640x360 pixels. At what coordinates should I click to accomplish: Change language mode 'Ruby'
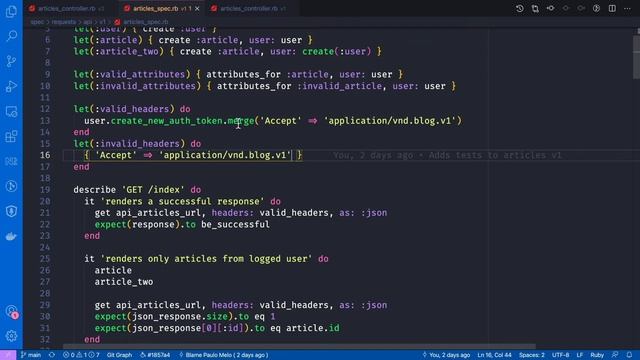(597, 355)
